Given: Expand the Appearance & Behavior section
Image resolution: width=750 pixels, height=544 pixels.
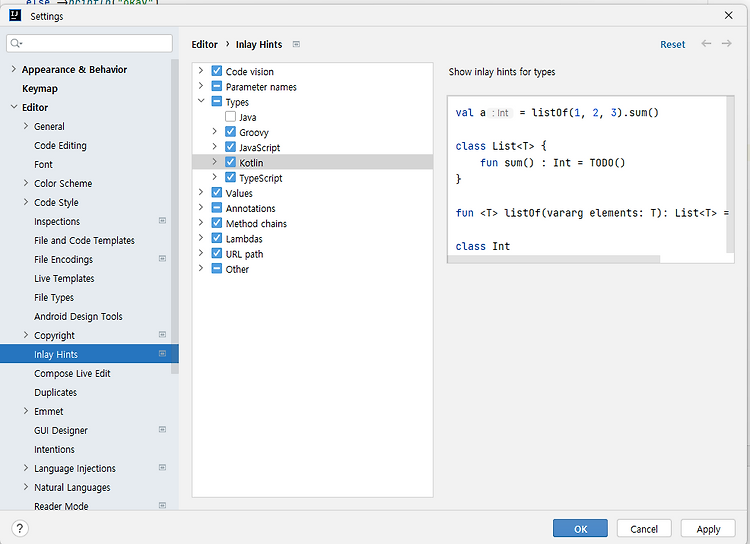Looking at the screenshot, I should (13, 70).
